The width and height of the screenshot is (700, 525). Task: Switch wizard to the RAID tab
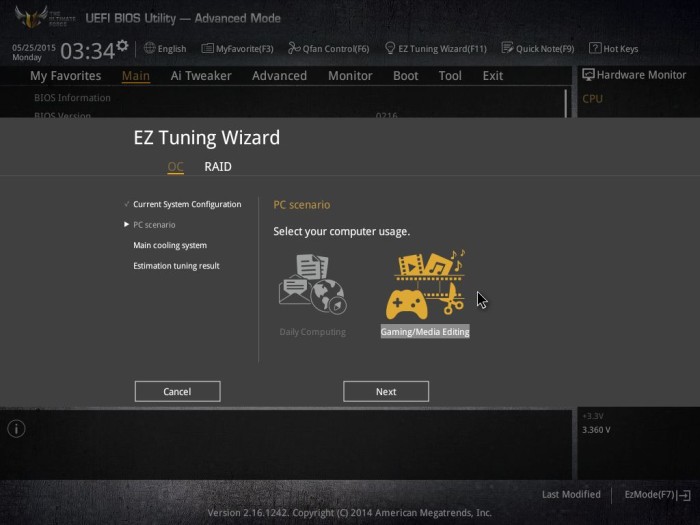pos(218,167)
